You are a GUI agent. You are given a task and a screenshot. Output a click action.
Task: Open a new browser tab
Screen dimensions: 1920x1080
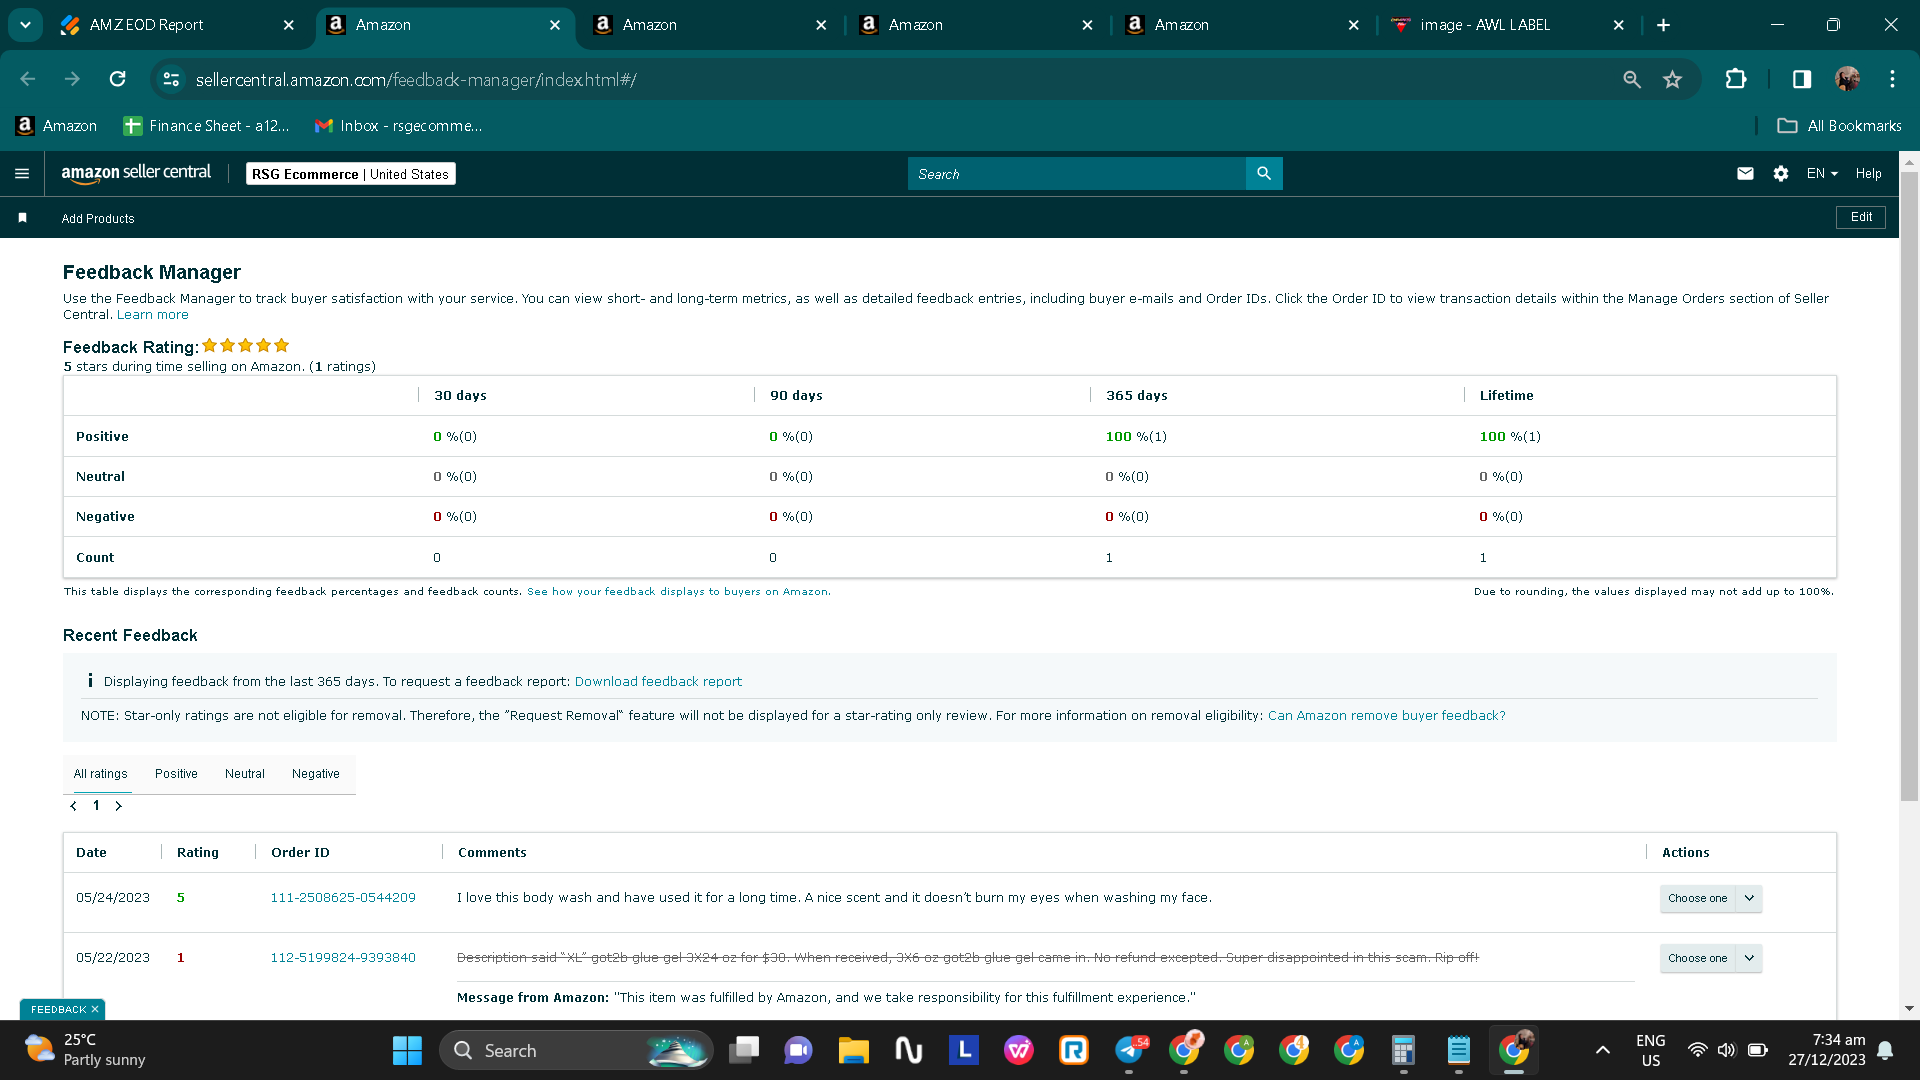[1663, 25]
